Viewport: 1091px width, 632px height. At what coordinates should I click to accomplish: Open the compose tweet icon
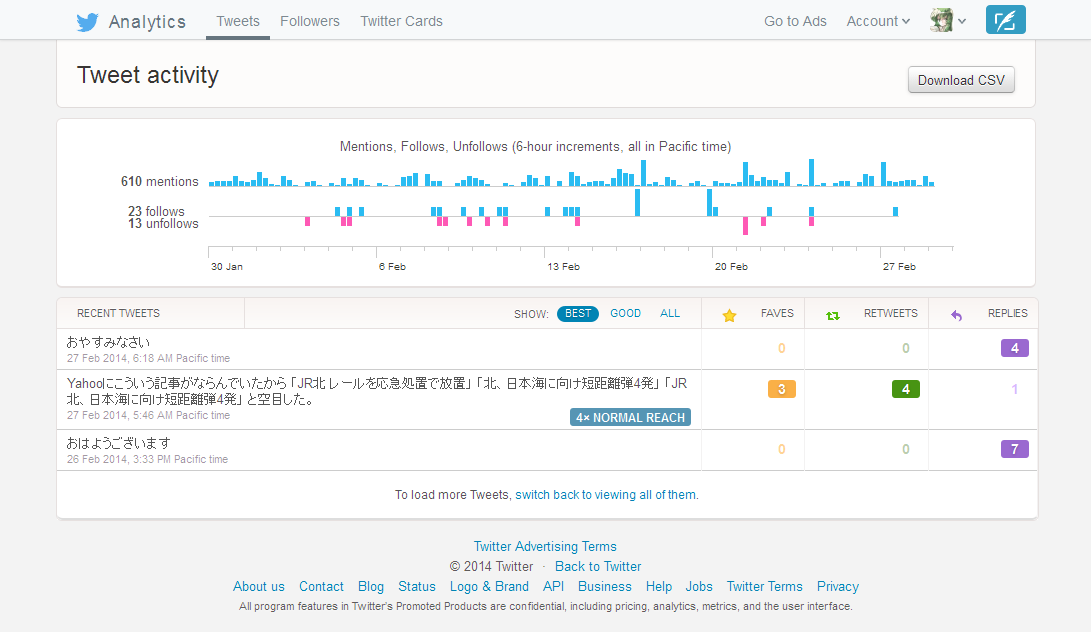pos(1005,19)
